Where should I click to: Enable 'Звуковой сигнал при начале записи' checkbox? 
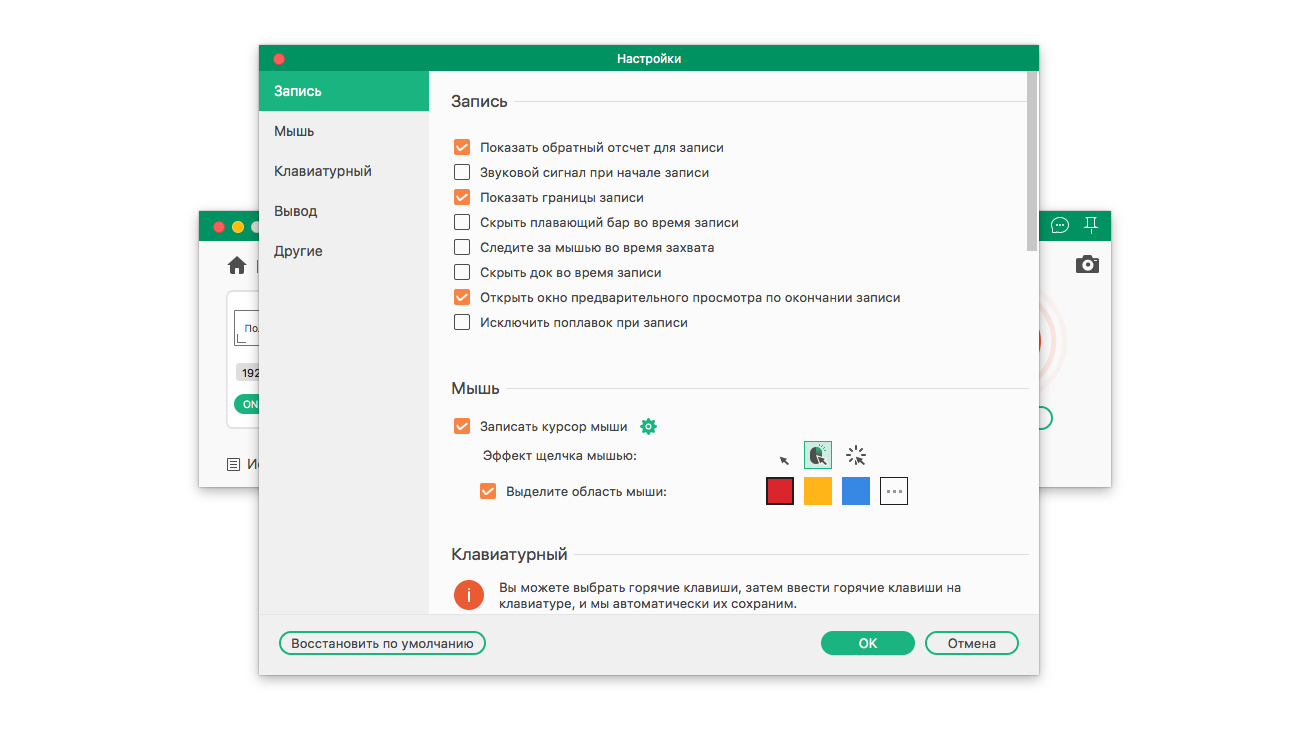click(x=462, y=172)
